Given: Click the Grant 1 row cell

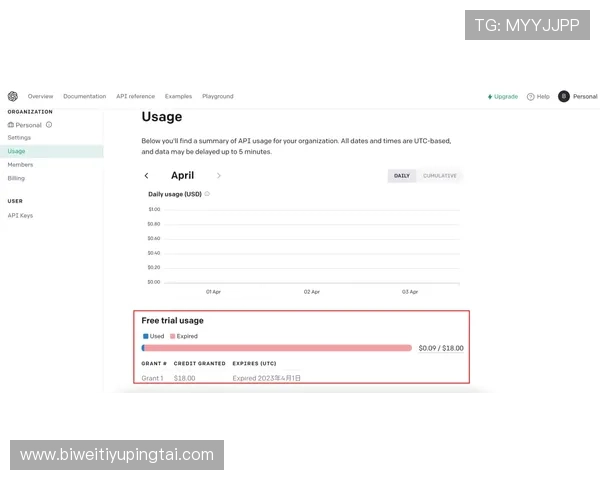Looking at the screenshot, I should coord(152,378).
